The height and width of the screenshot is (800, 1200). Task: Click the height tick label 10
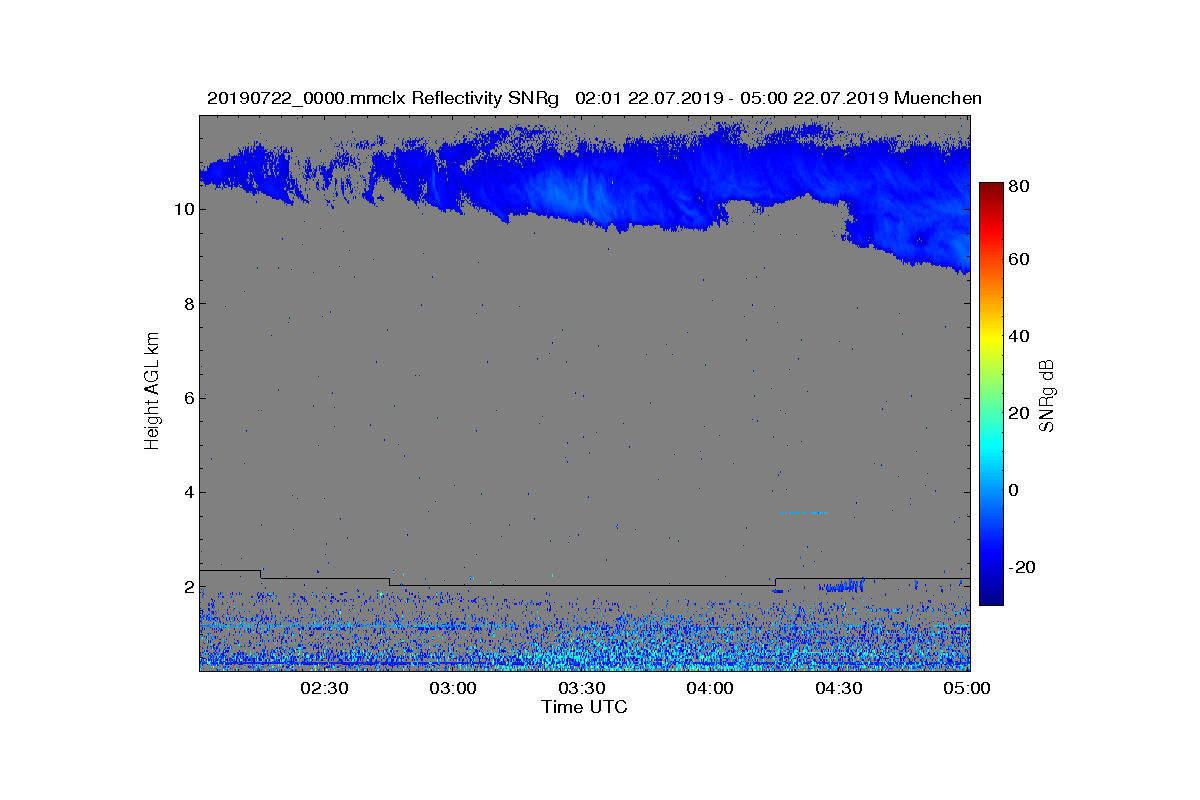click(x=184, y=209)
